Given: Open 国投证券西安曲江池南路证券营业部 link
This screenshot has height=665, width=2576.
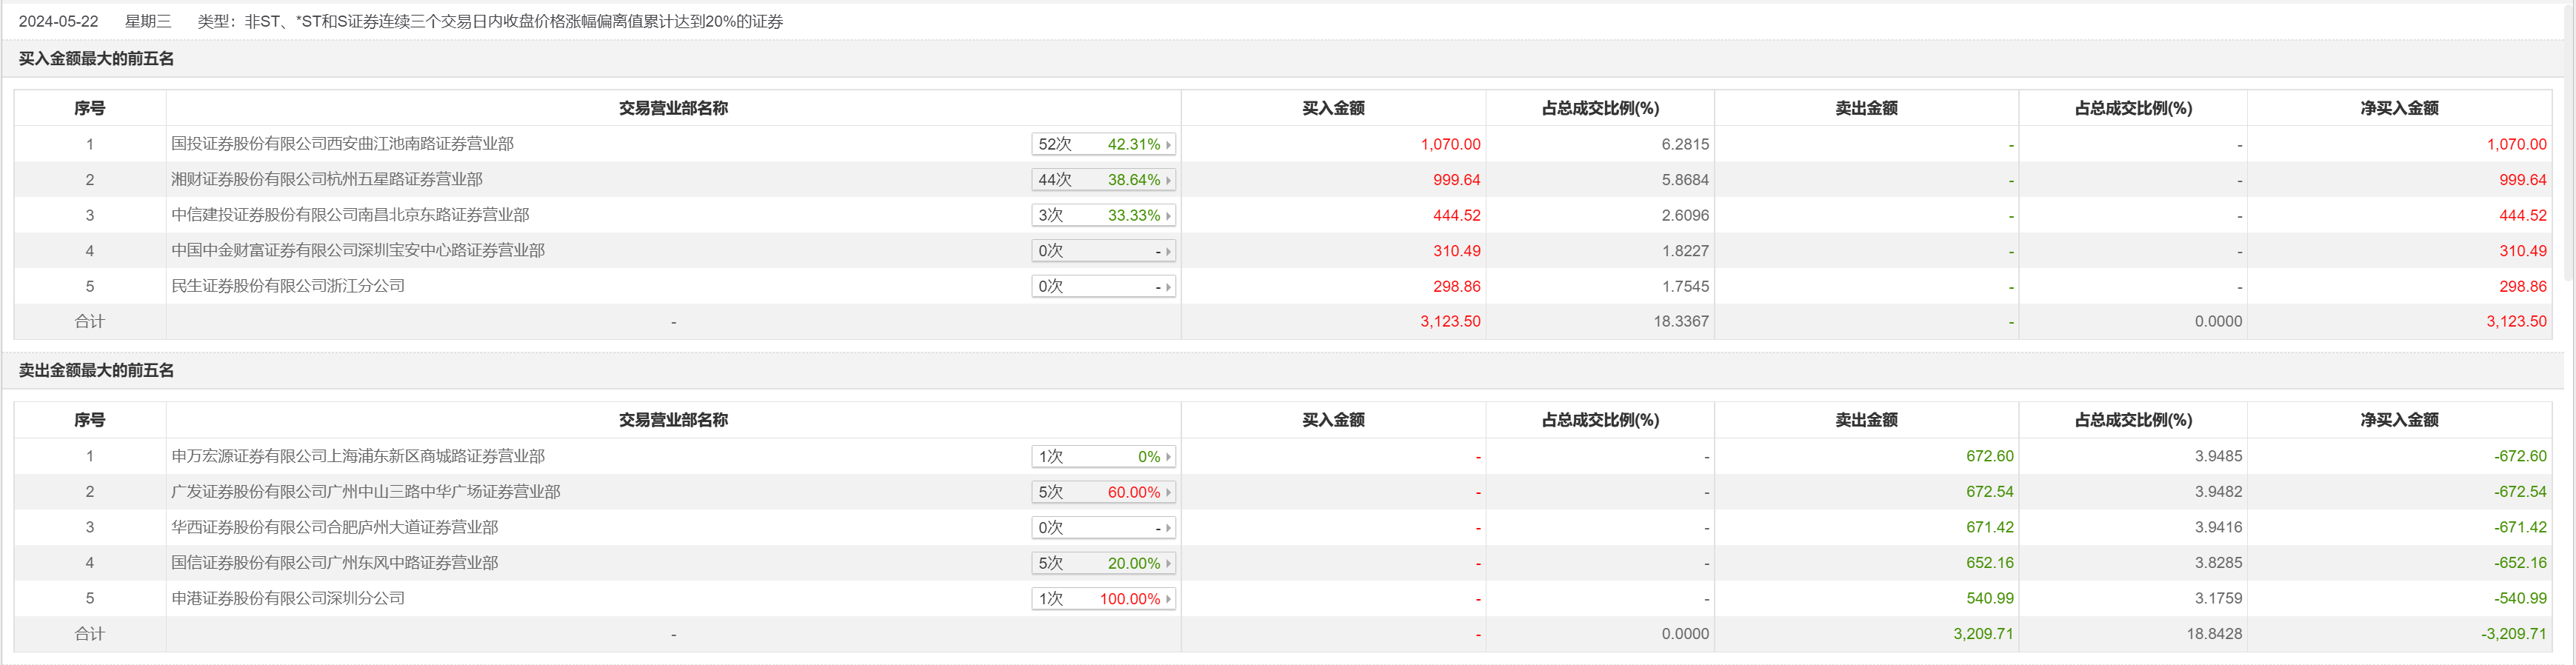Looking at the screenshot, I should pyautogui.click(x=342, y=144).
